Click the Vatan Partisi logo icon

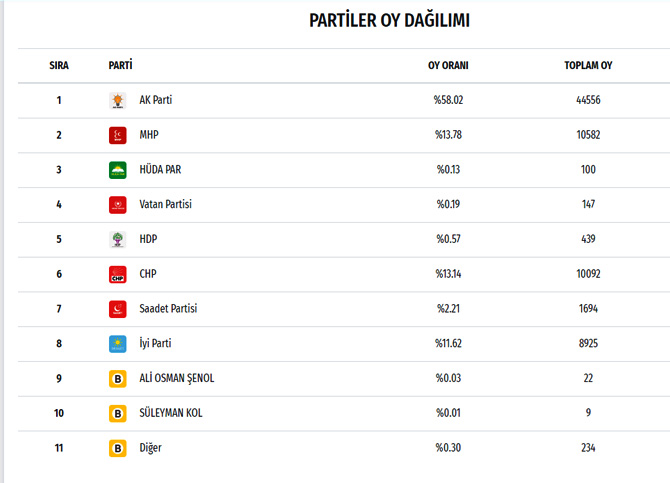coord(118,205)
